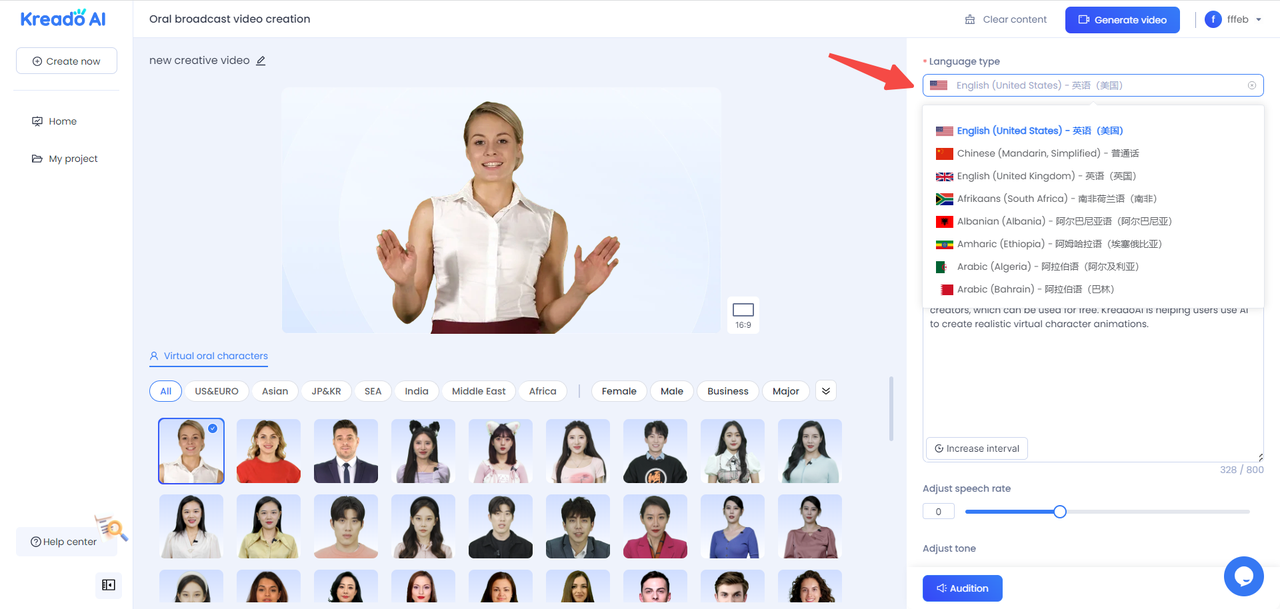Filter characters by All
Viewport: 1280px width, 609px height.
pos(165,391)
